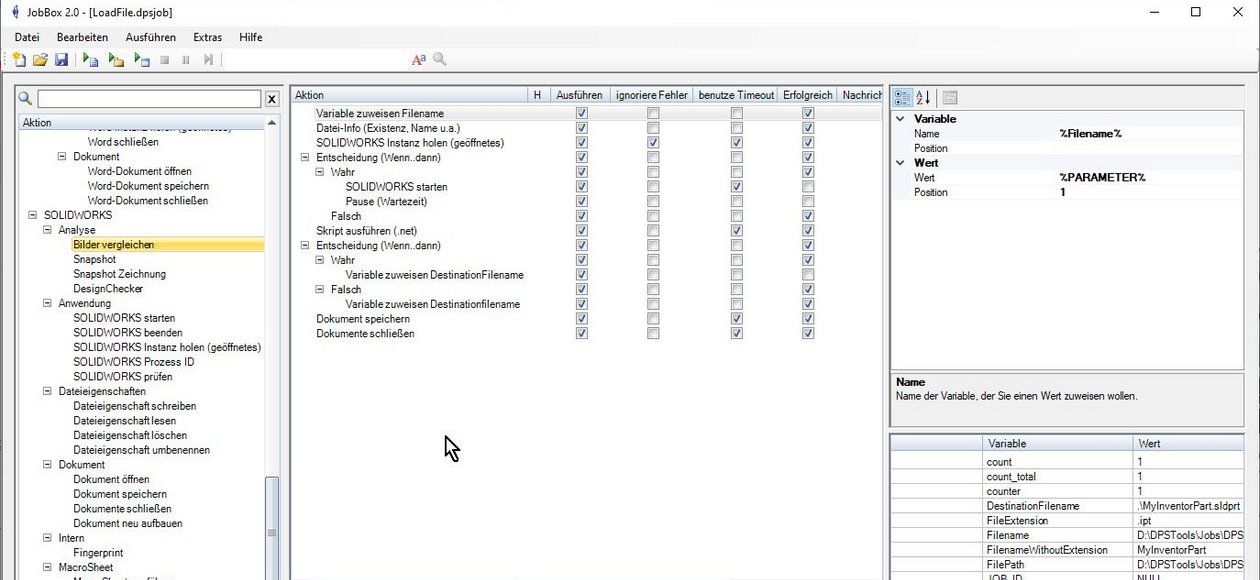The image size is (1260, 580).
Task: Open the search magnifier tool
Action: point(439,59)
